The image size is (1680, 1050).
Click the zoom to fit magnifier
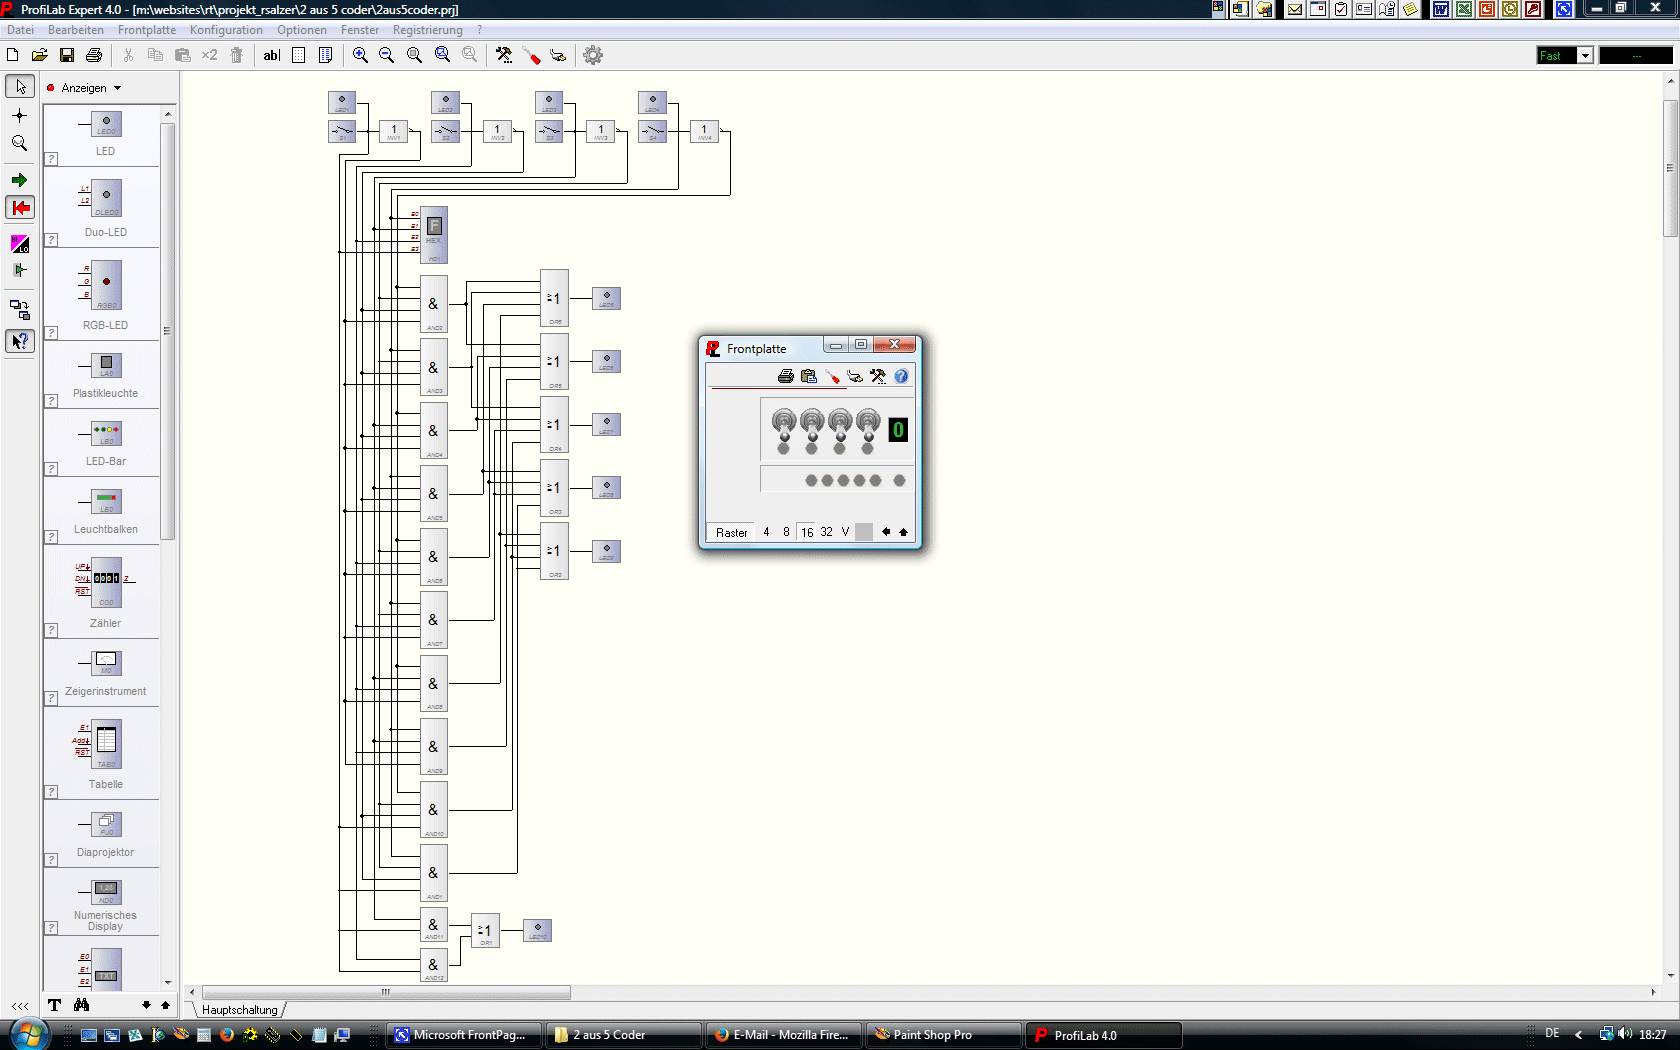(414, 55)
